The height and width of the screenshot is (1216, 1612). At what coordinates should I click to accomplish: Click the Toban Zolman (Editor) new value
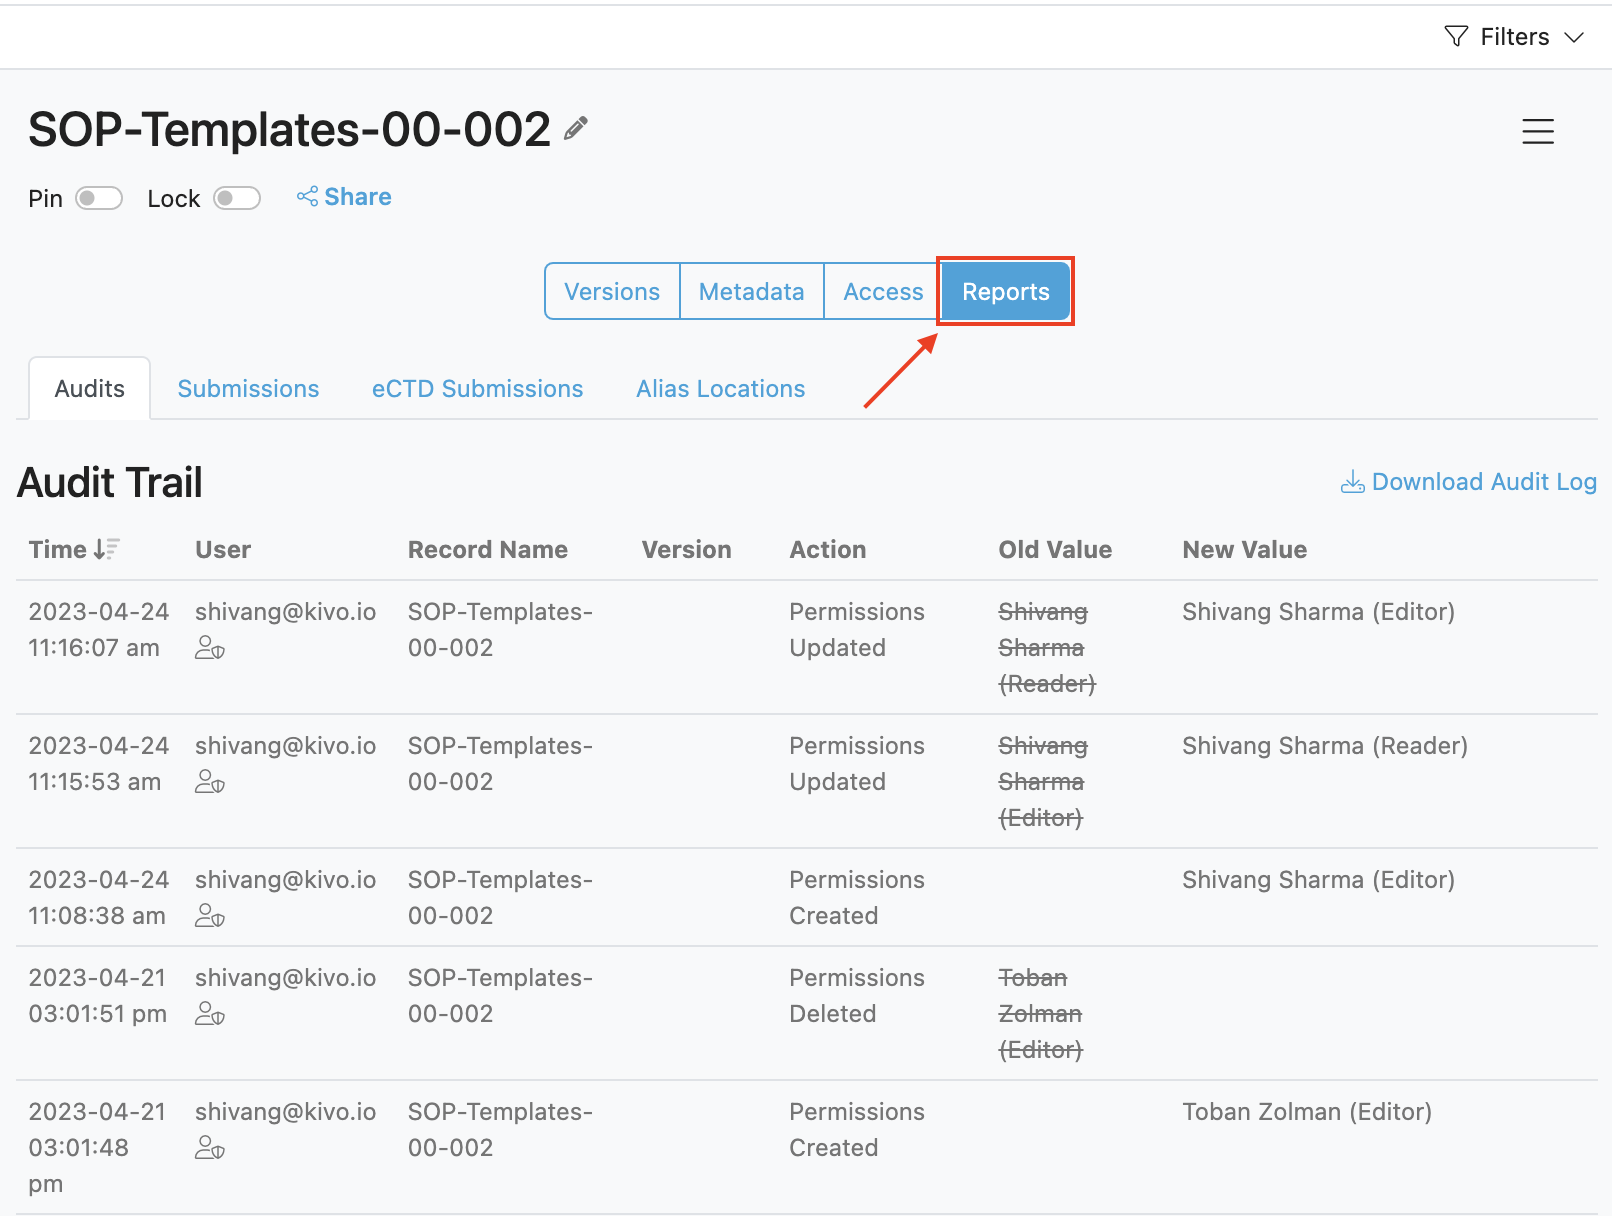coord(1307,1111)
